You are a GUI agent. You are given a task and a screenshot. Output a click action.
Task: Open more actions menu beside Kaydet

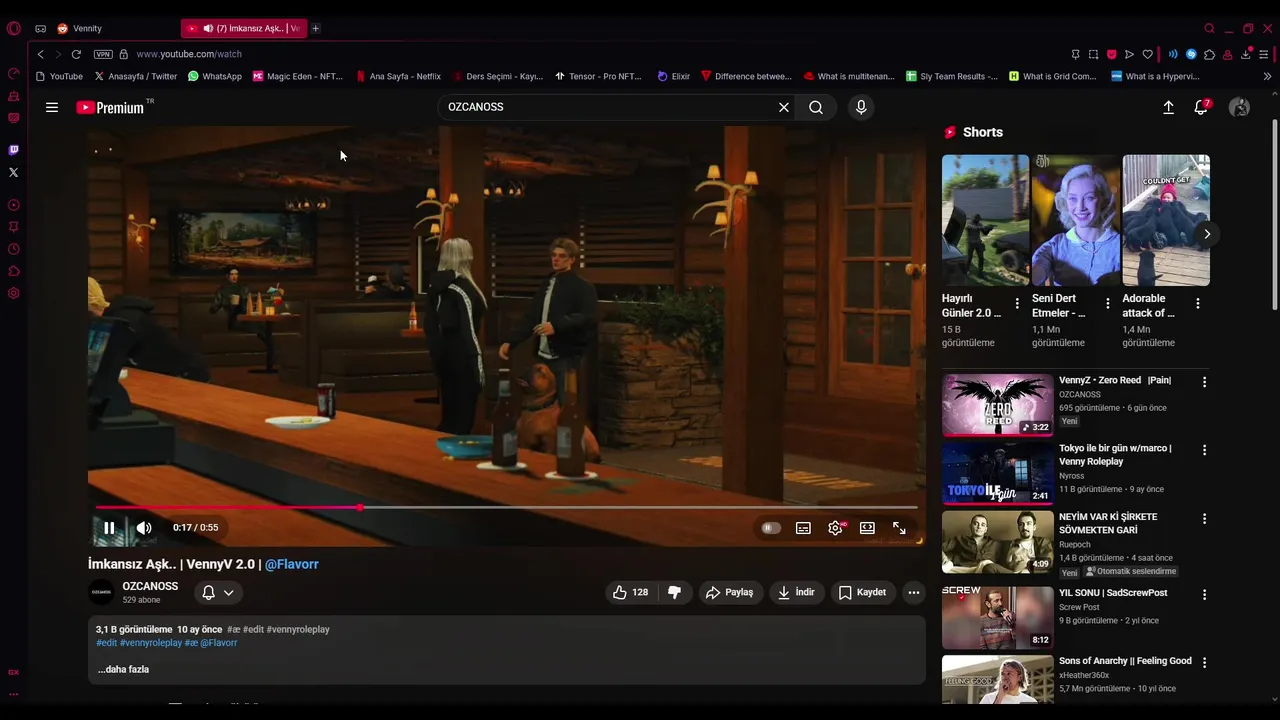[x=913, y=592]
